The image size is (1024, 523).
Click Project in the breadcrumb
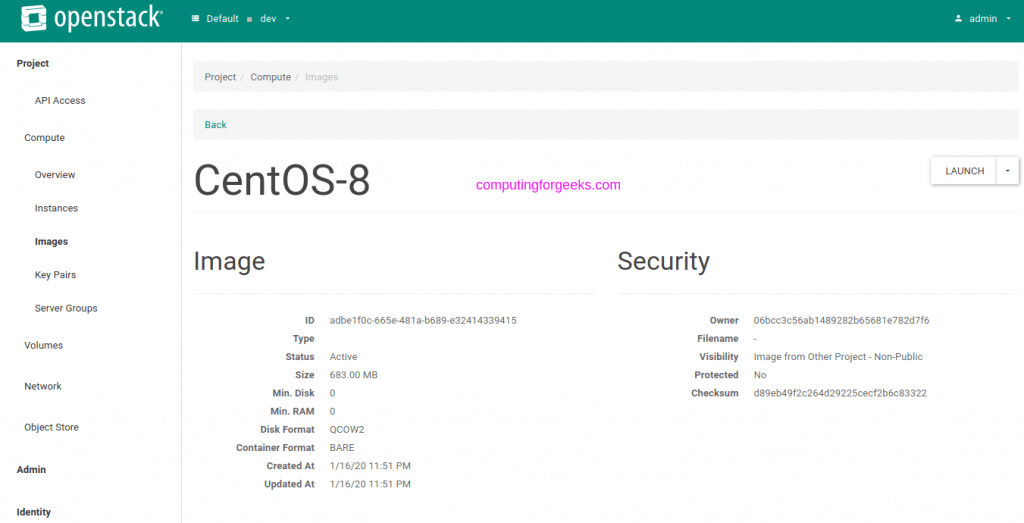pyautogui.click(x=220, y=77)
